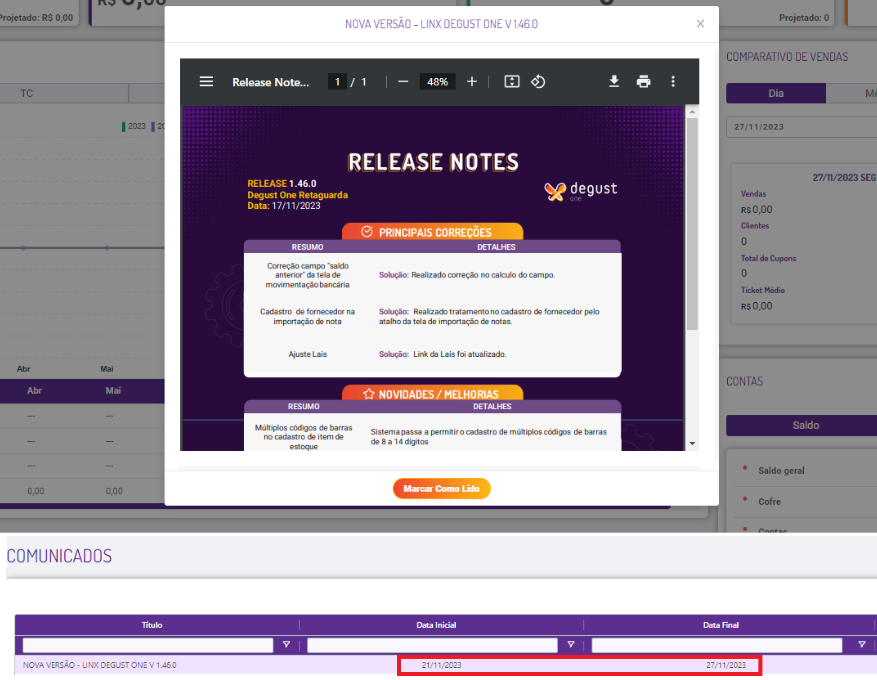Open the PDF viewer sidebar menu icon
This screenshot has width=877, height=680.
[x=206, y=82]
